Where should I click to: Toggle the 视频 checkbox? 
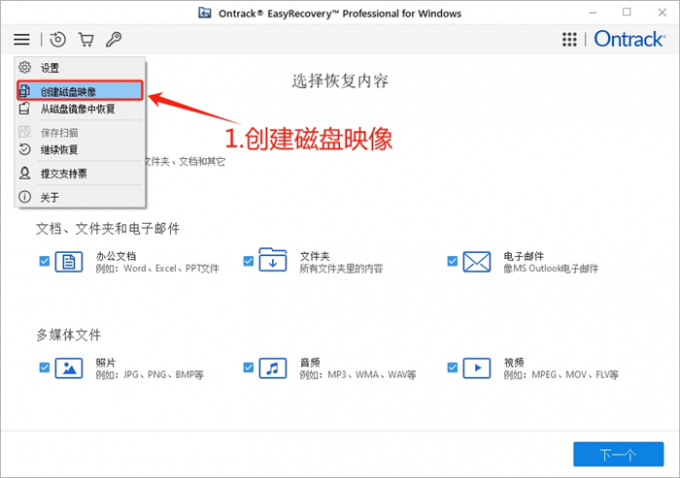tap(452, 368)
